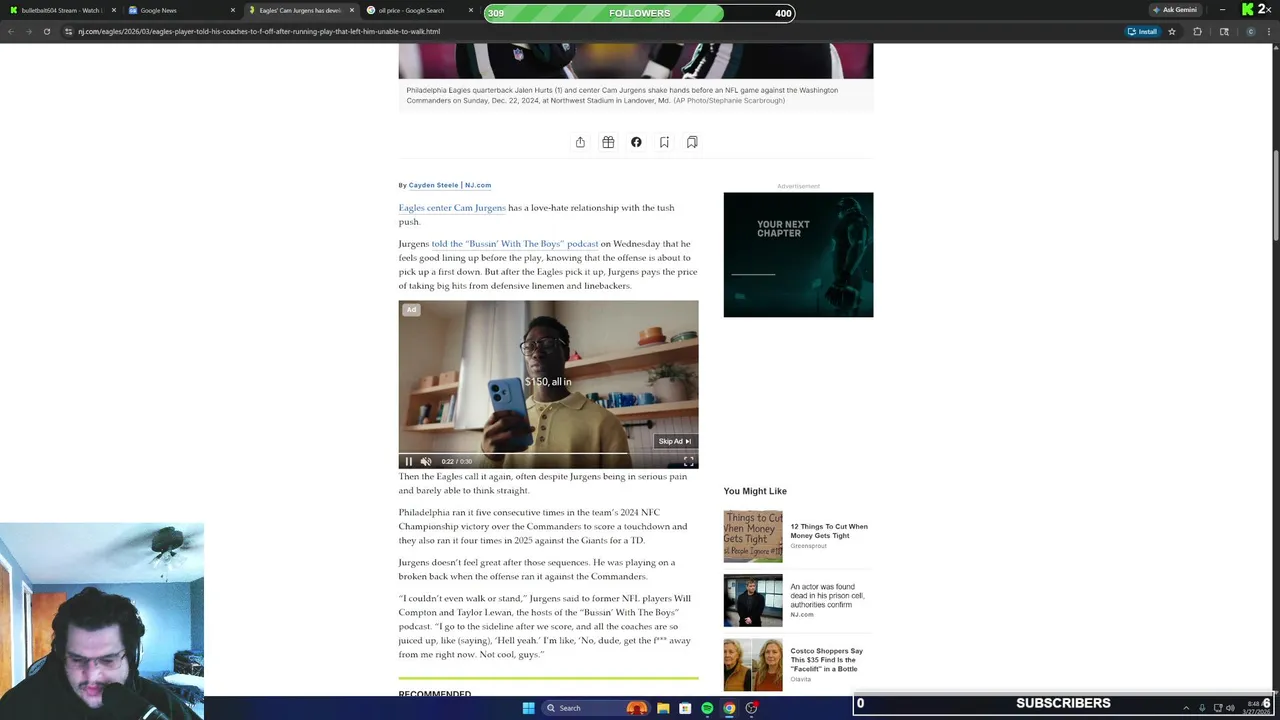The image size is (1280, 720).
Task: Open File Explorer from the taskbar
Action: coord(663,708)
